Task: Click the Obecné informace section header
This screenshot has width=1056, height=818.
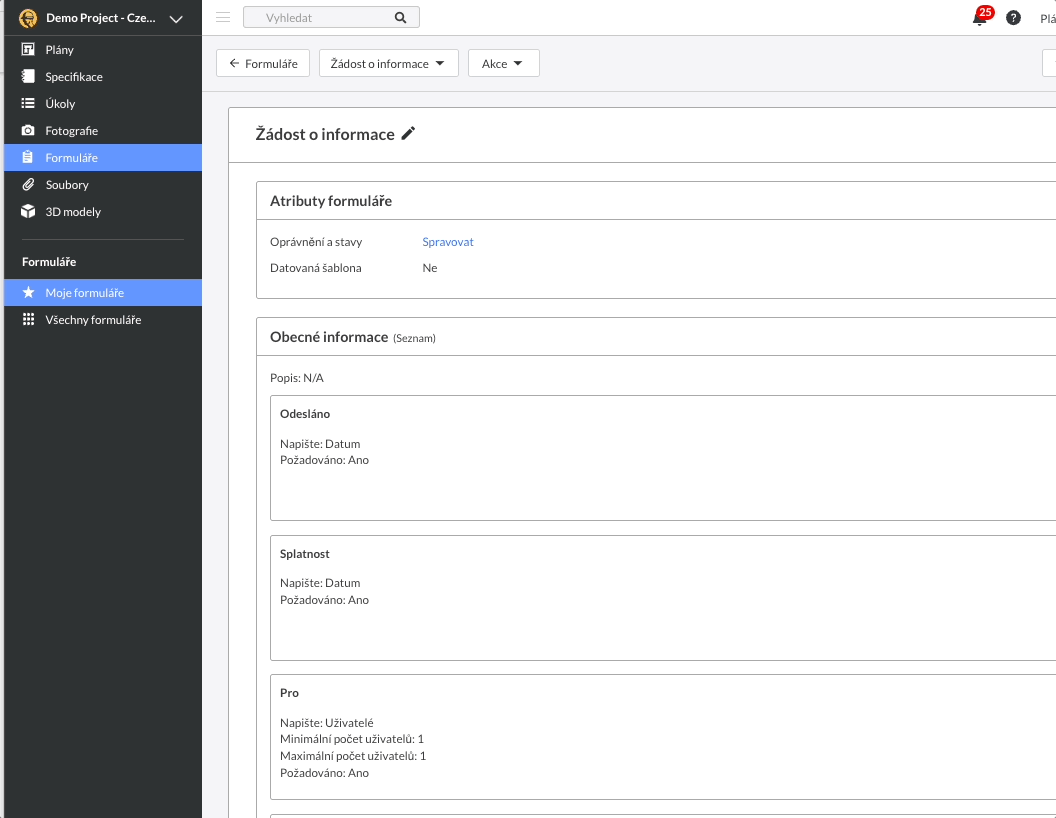Action: point(329,337)
